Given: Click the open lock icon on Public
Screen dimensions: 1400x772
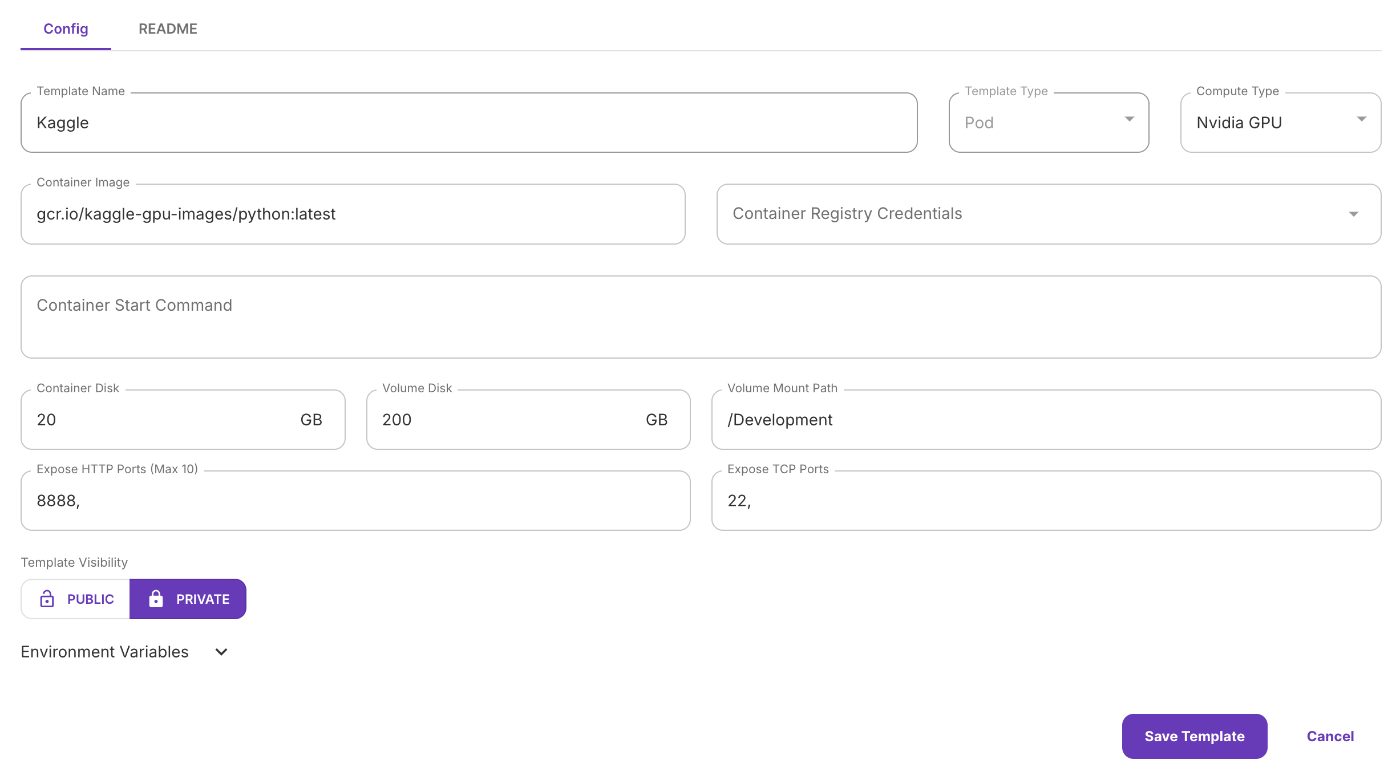Looking at the screenshot, I should (46, 599).
